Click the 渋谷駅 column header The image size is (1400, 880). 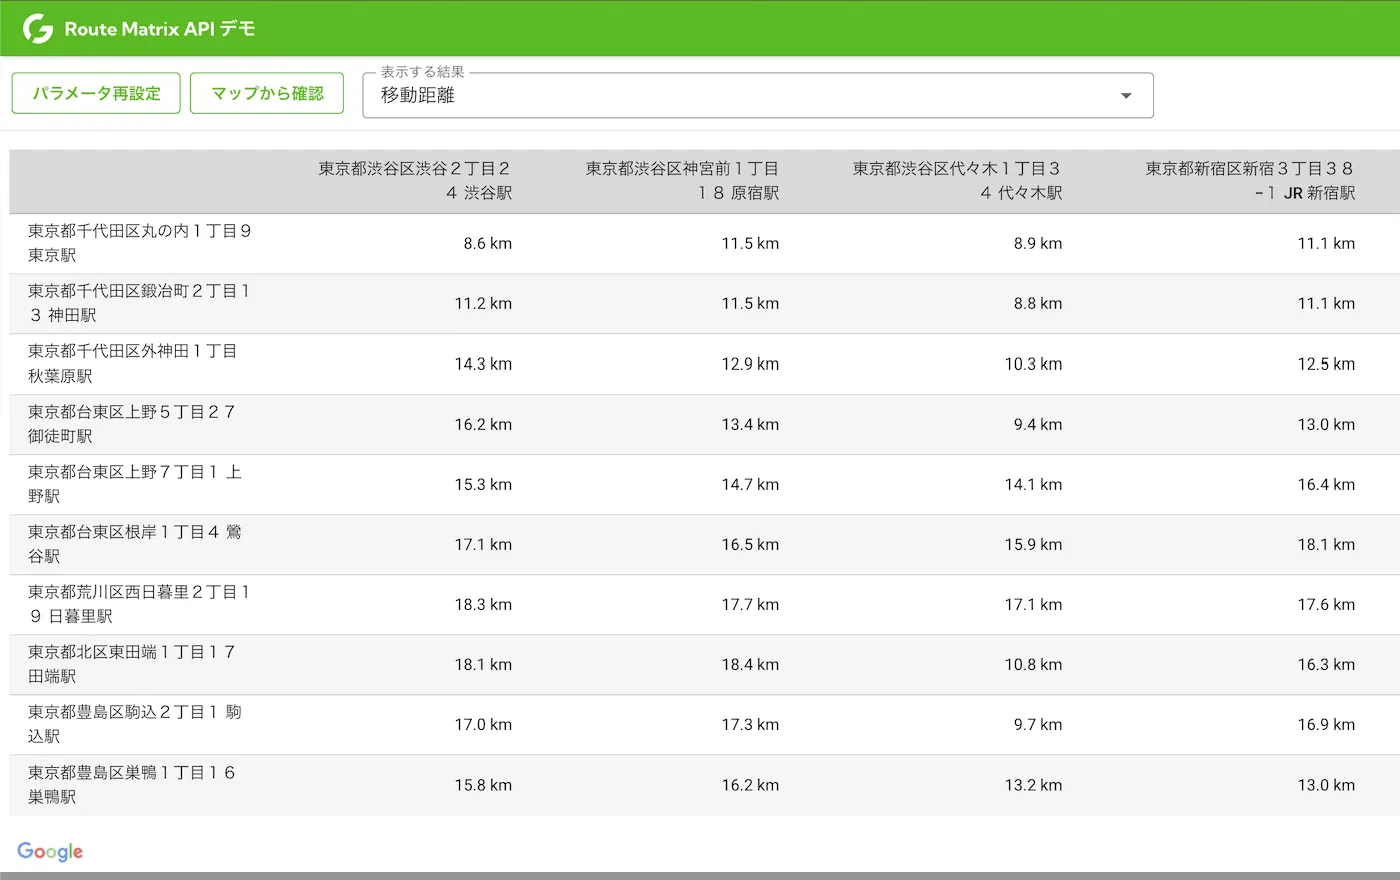click(x=414, y=181)
